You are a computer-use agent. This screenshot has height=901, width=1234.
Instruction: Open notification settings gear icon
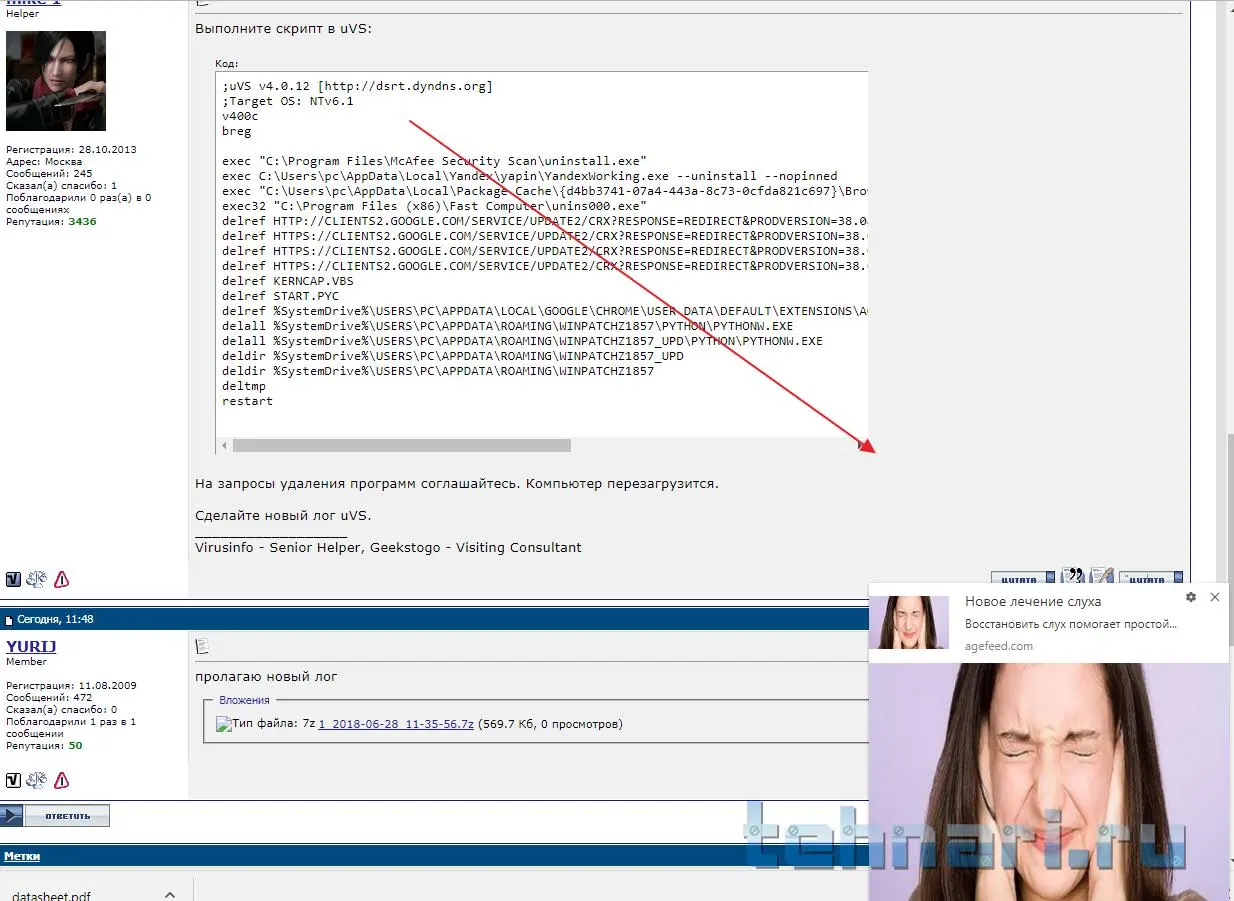[x=1190, y=597]
